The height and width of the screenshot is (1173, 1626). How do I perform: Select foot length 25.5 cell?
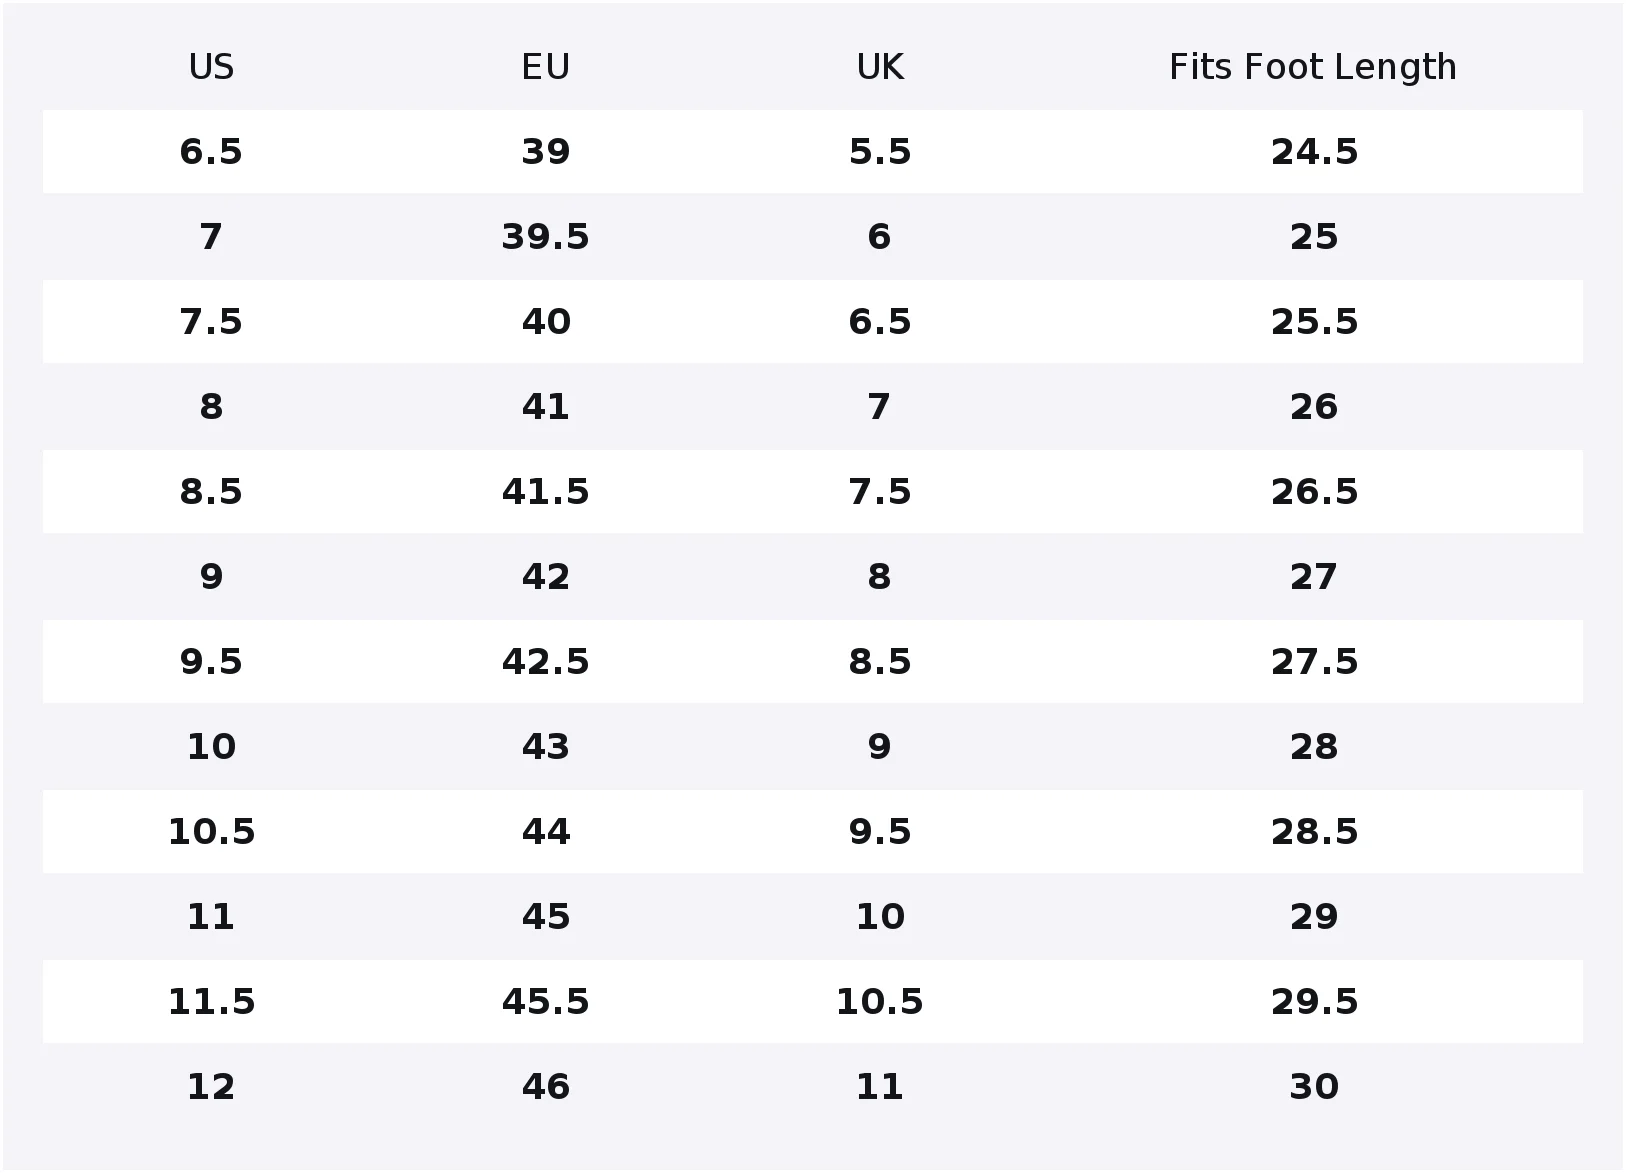point(1314,322)
